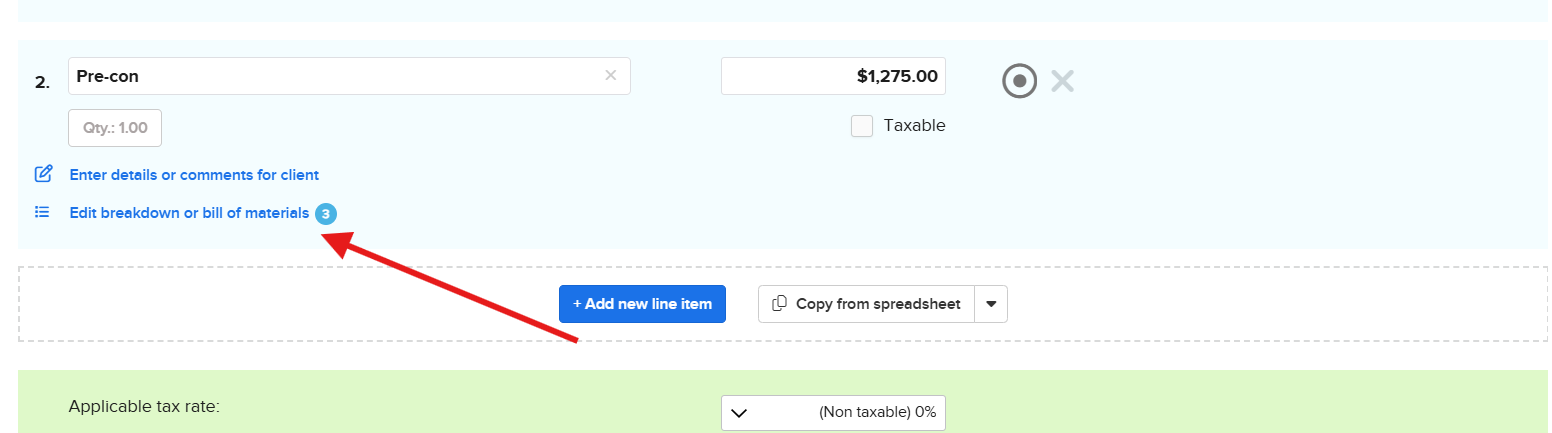Image resolution: width=1552 pixels, height=433 pixels.
Task: Open Enter details or comments for client
Action: (x=194, y=175)
